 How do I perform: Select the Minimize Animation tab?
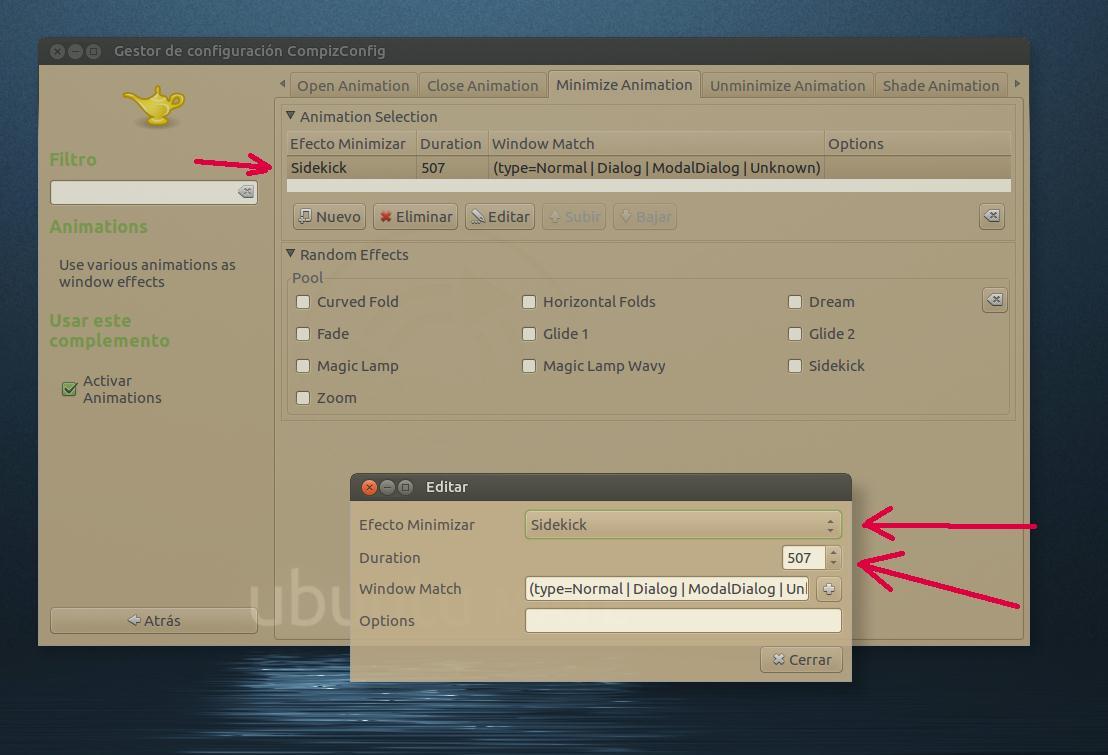[x=625, y=84]
